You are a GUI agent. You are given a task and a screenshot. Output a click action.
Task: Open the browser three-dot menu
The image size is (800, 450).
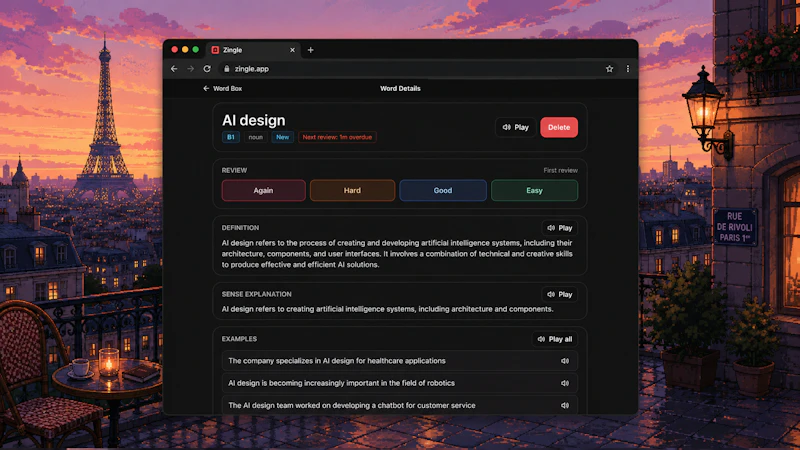[628, 69]
